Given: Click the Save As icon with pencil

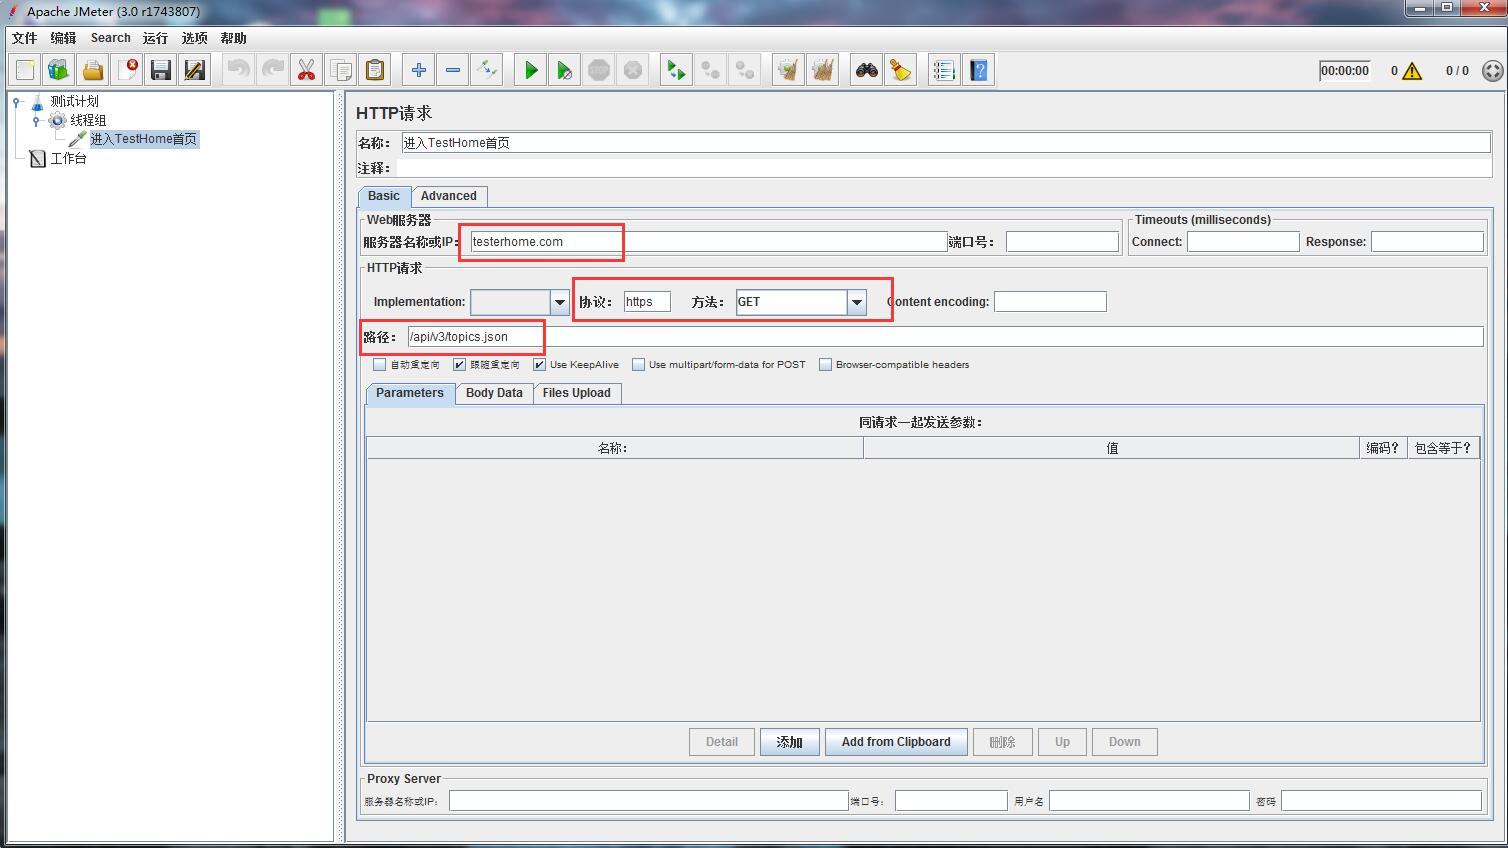Looking at the screenshot, I should 195,70.
